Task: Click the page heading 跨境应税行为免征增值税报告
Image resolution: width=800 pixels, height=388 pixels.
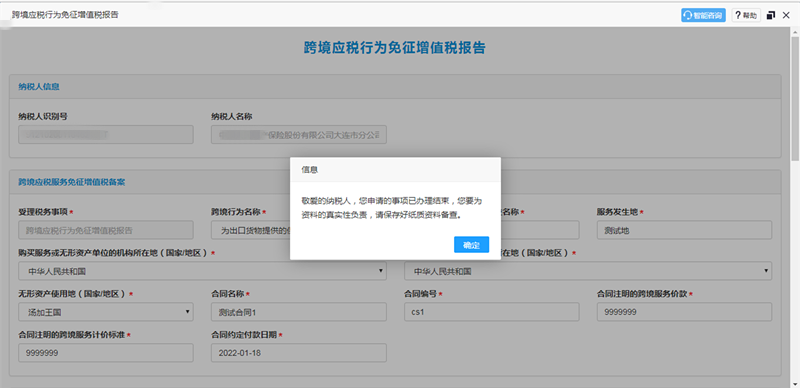Action: (x=394, y=48)
